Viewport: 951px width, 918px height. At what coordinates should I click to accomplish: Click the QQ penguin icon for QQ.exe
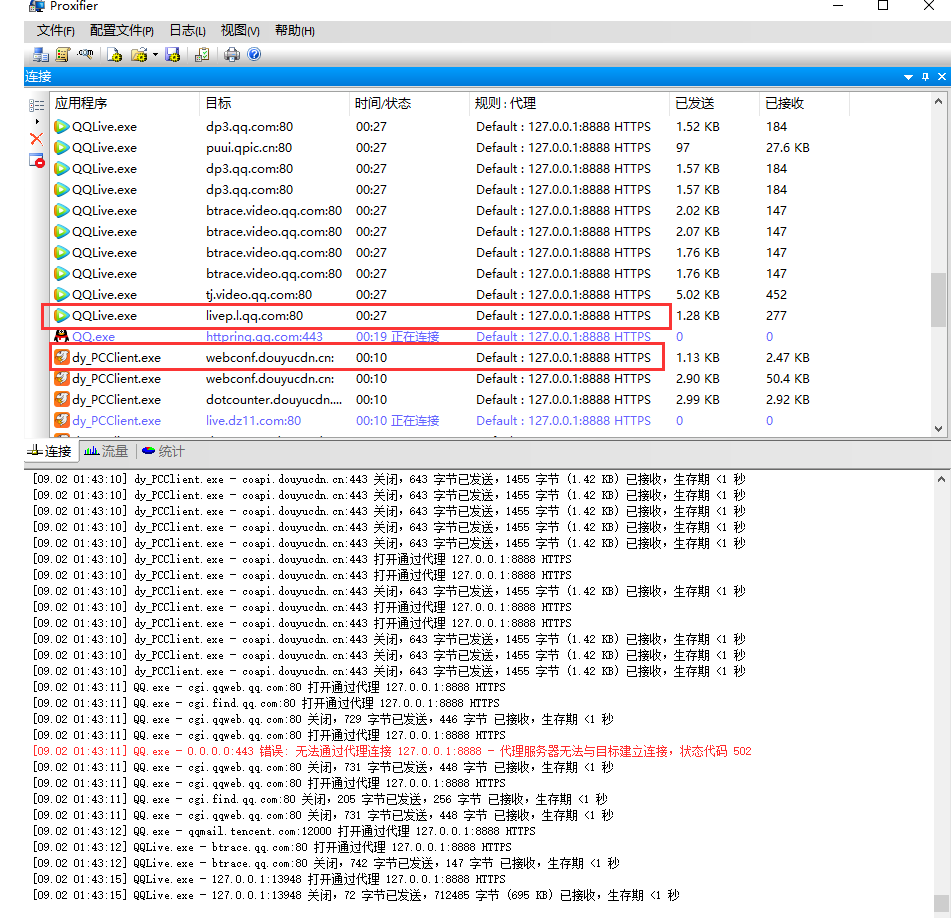pyautogui.click(x=61, y=336)
